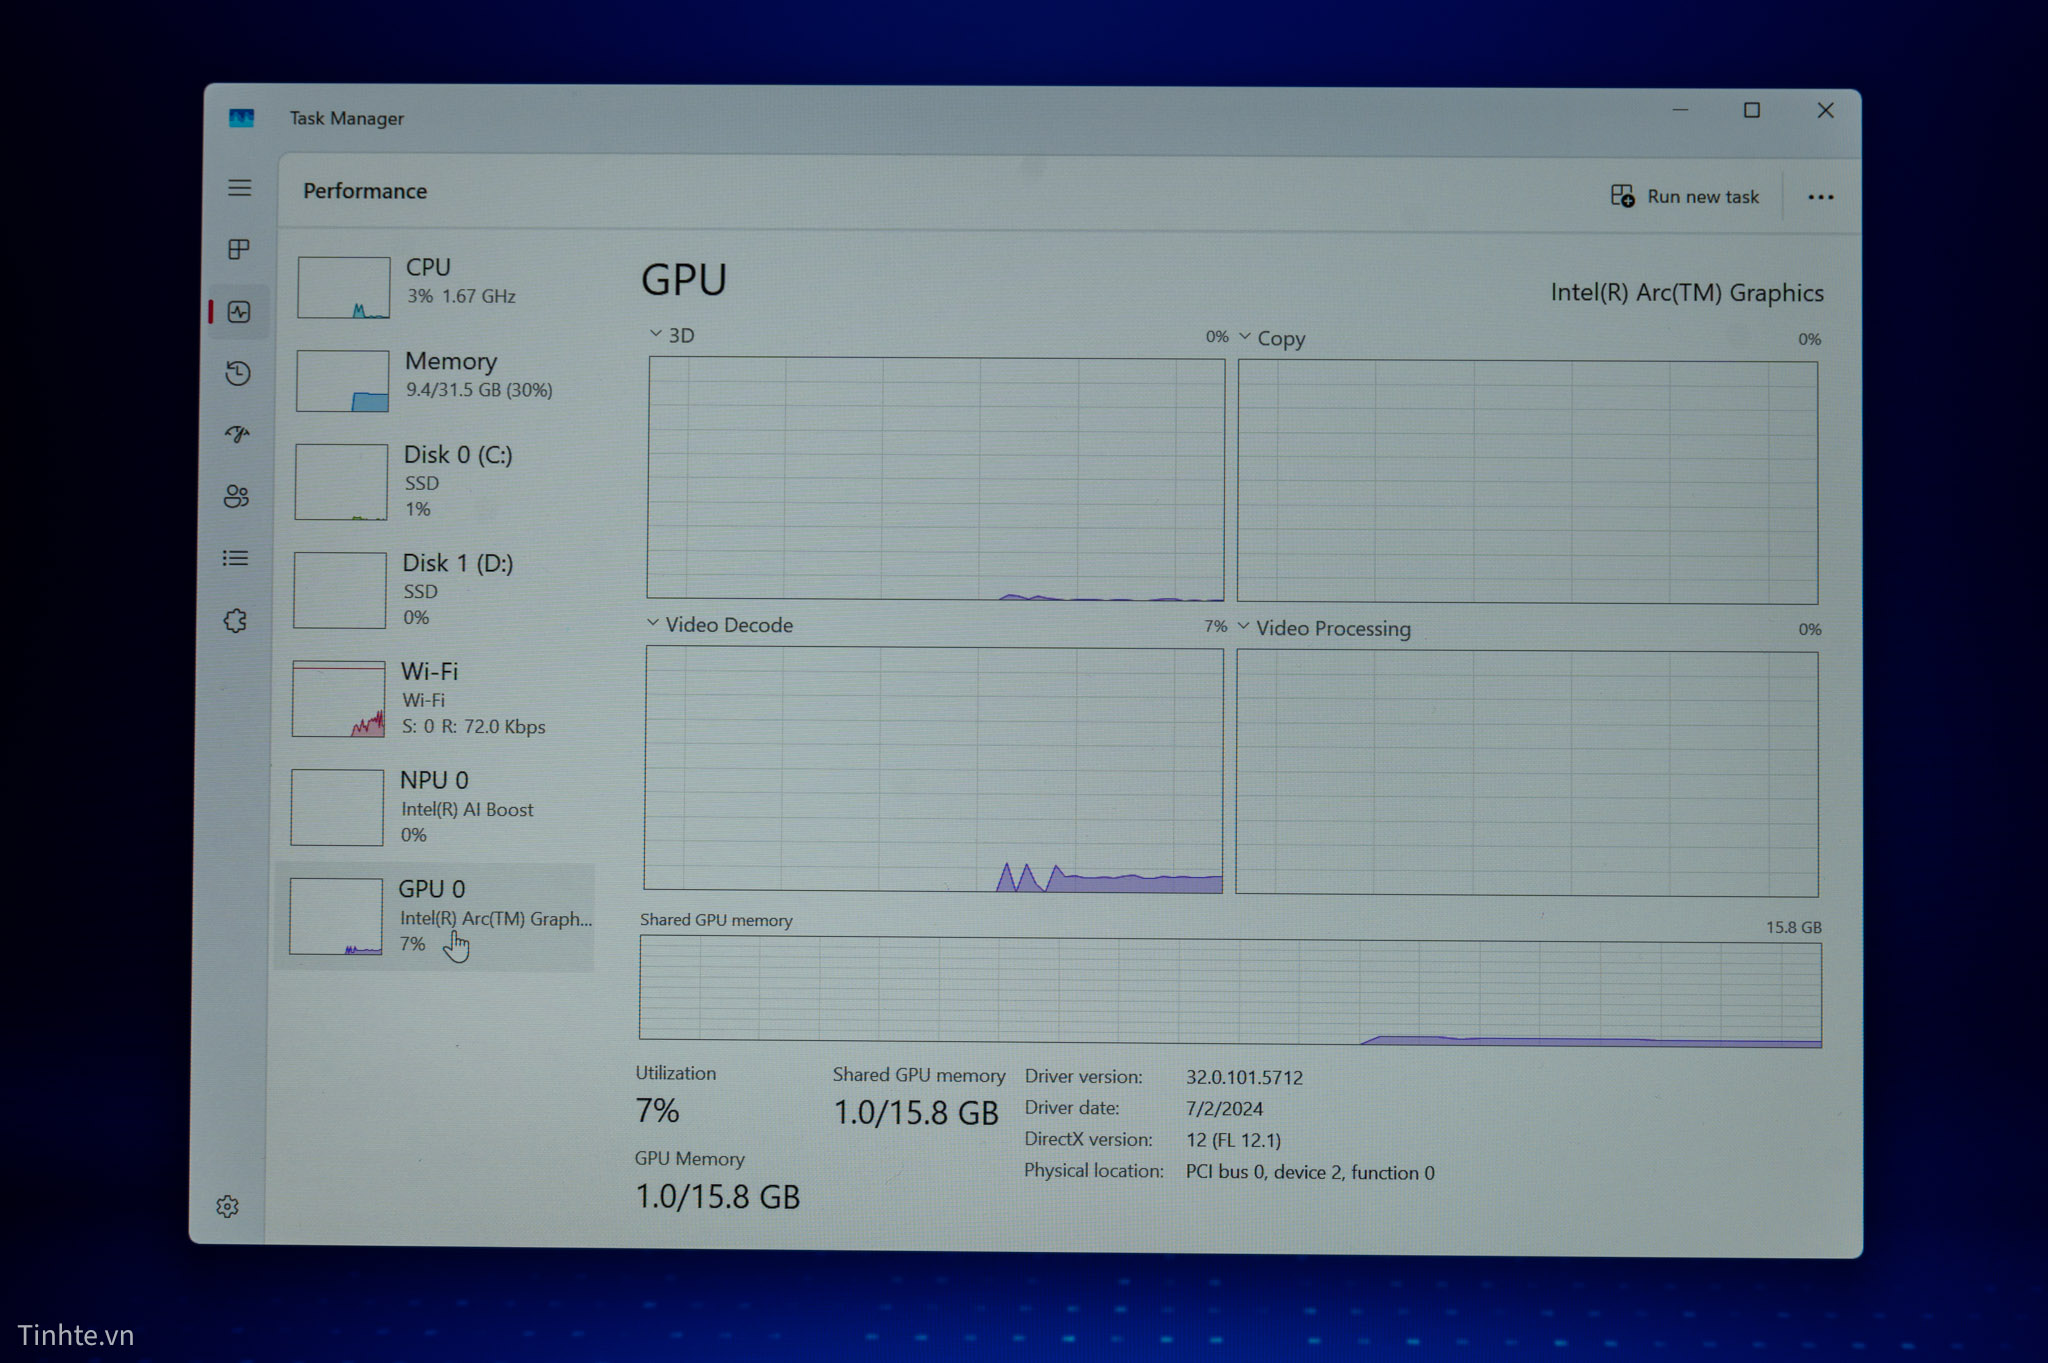
Task: Open the Services puzzle icon
Action: pyautogui.click(x=235, y=621)
